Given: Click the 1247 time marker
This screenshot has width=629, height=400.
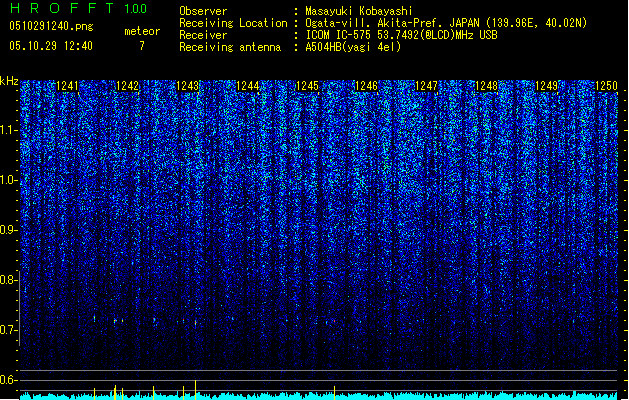Looking at the screenshot, I should point(426,86).
